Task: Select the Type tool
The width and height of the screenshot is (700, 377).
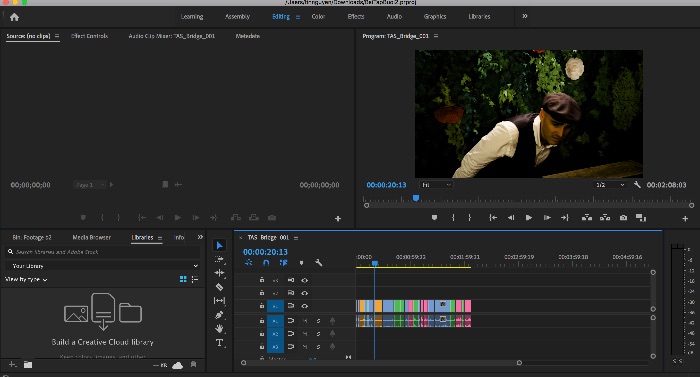Action: 219,343
